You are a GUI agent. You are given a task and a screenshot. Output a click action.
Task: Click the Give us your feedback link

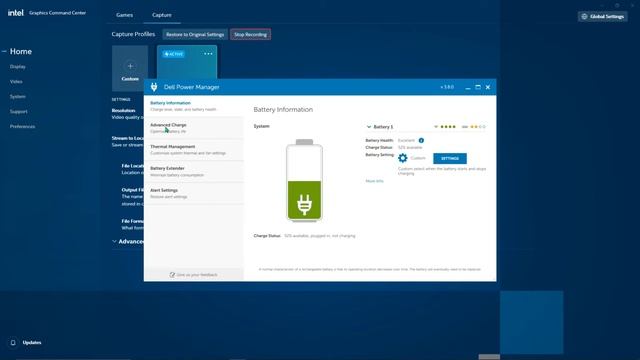tap(197, 275)
